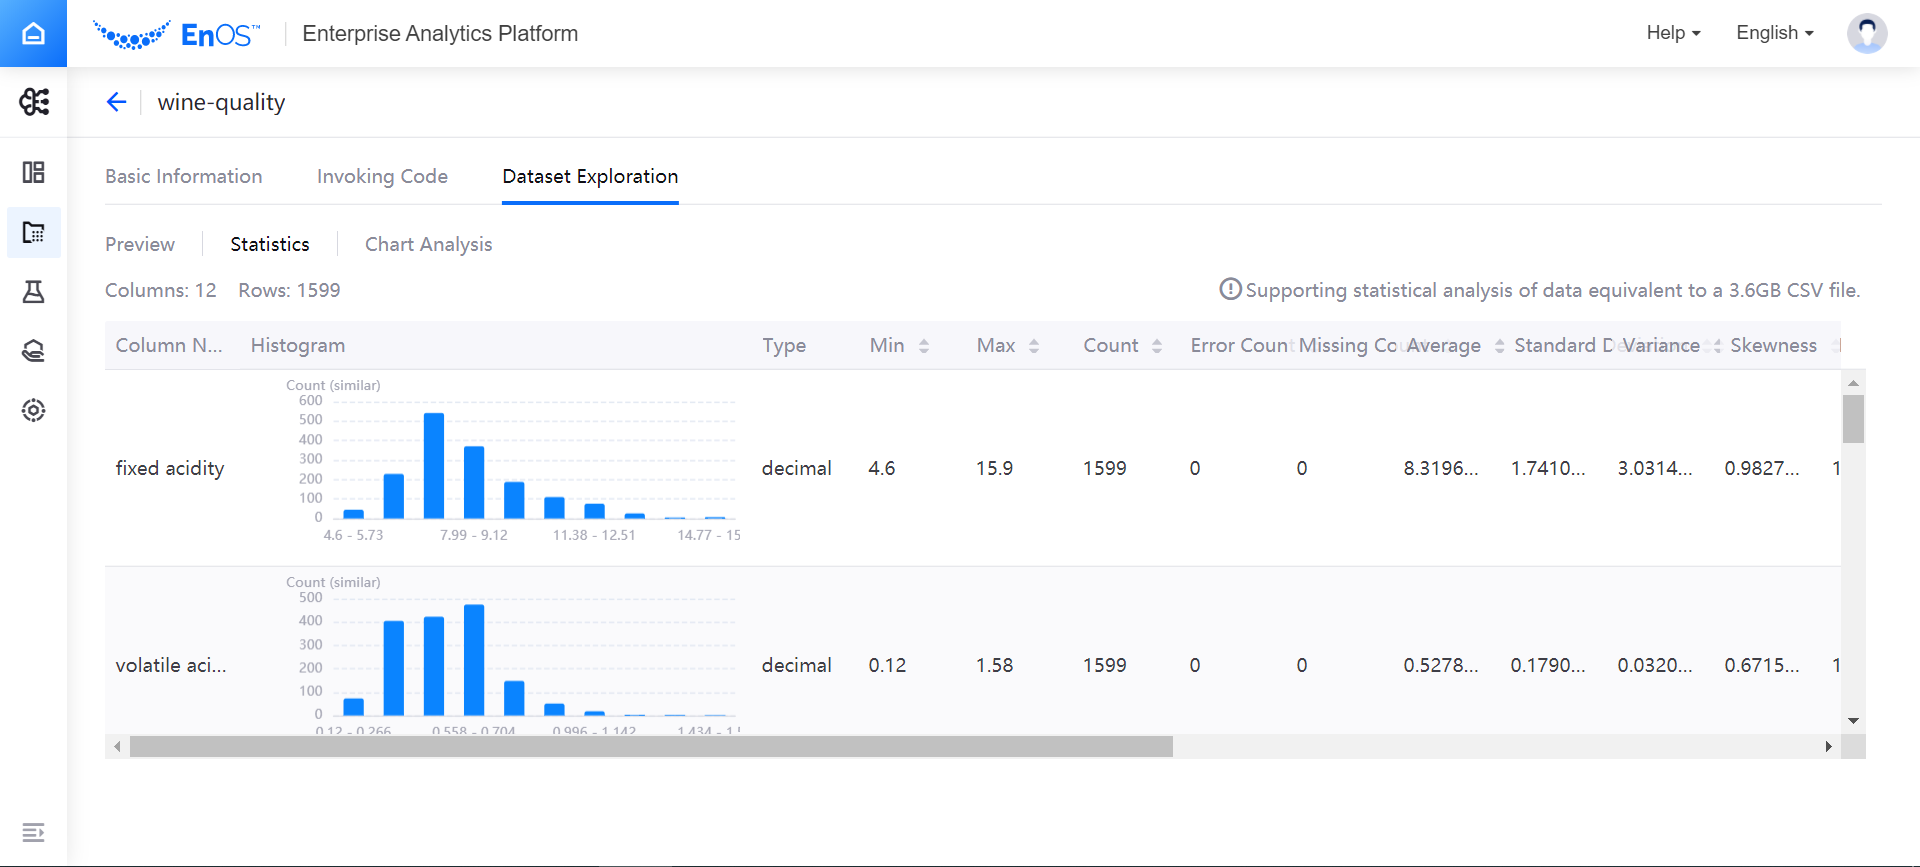Open the settings gear sidebar icon
Image resolution: width=1920 pixels, height=867 pixels.
[33, 411]
